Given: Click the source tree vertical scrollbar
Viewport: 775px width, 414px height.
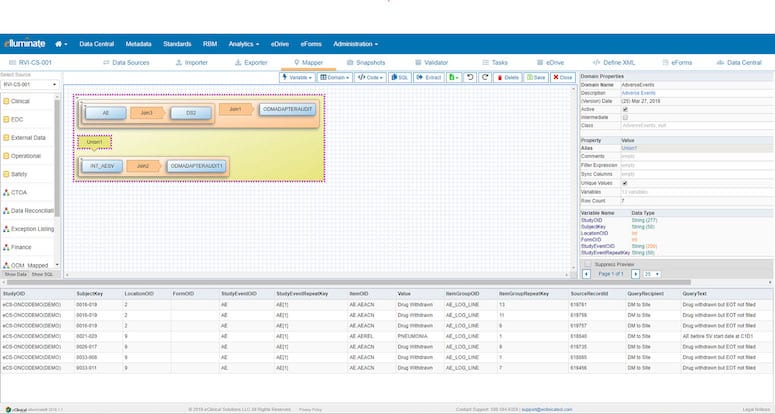Looking at the screenshot, I should [57, 158].
